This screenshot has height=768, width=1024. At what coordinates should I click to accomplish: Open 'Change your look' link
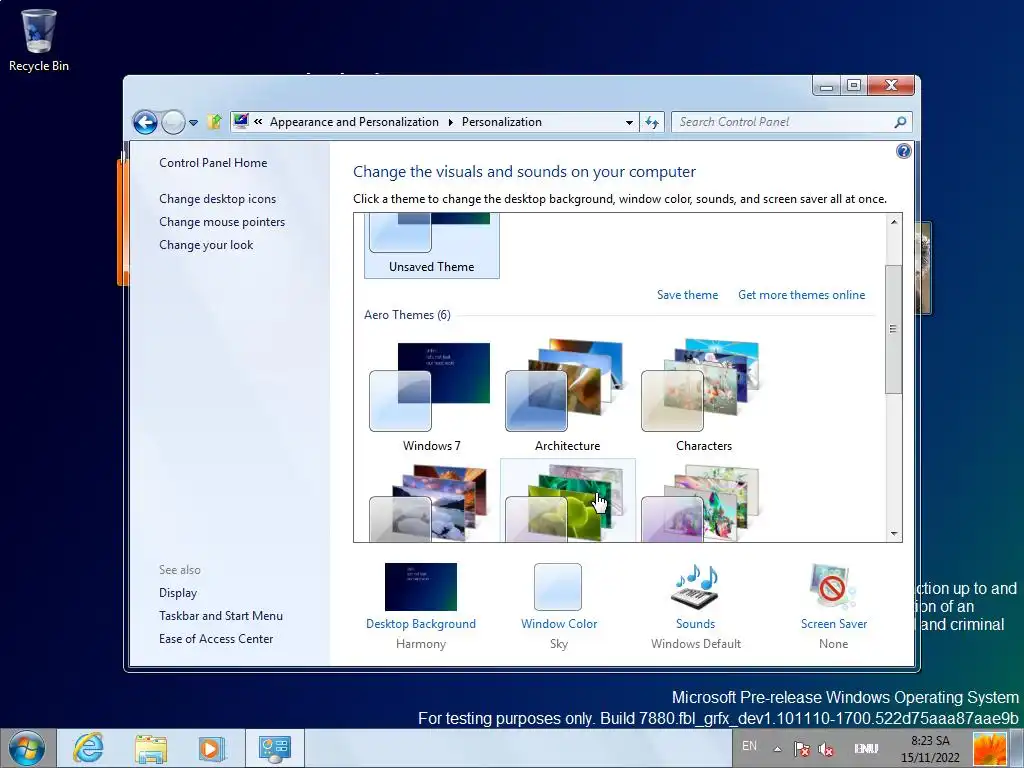pos(206,245)
